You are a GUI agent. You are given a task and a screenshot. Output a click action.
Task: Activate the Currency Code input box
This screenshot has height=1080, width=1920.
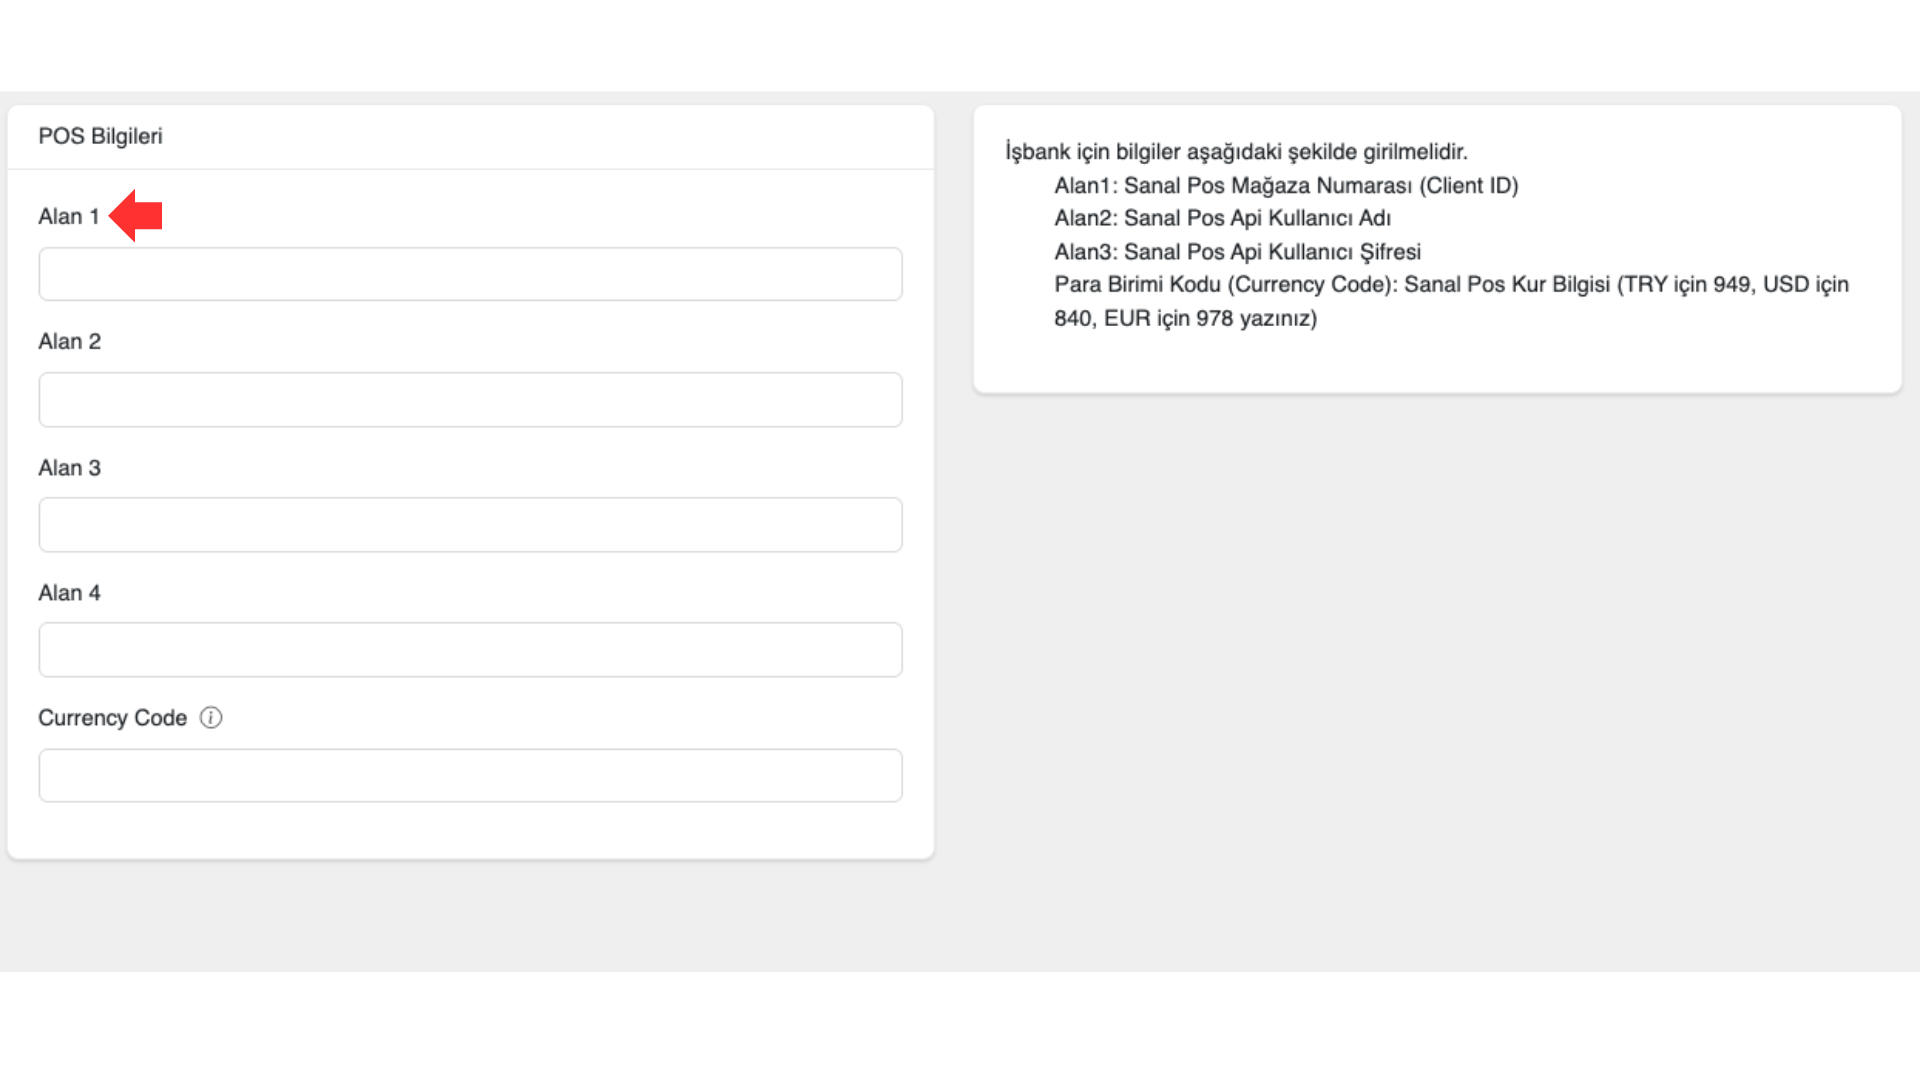tap(470, 775)
